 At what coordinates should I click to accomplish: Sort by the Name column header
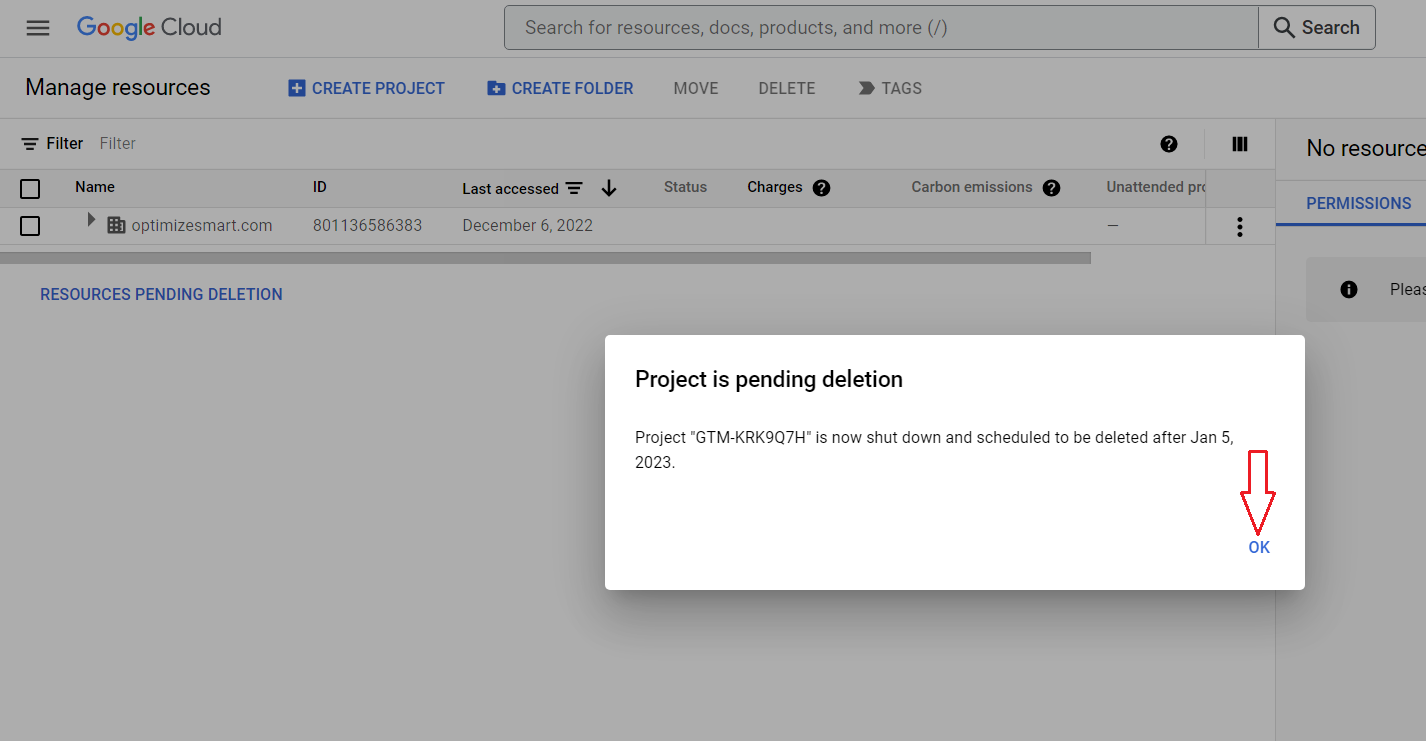click(95, 187)
